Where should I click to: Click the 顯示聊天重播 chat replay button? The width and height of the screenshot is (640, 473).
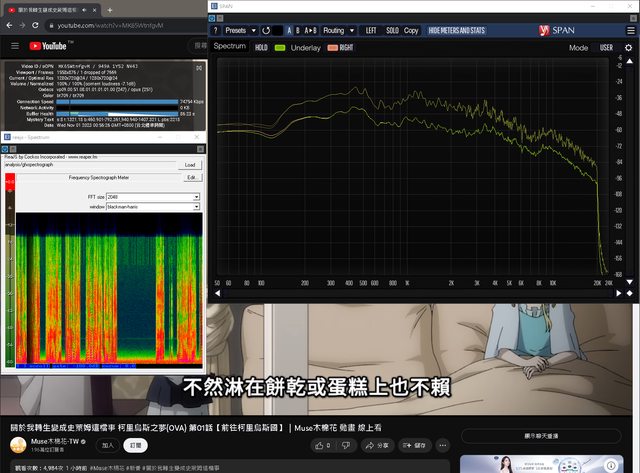(541, 436)
